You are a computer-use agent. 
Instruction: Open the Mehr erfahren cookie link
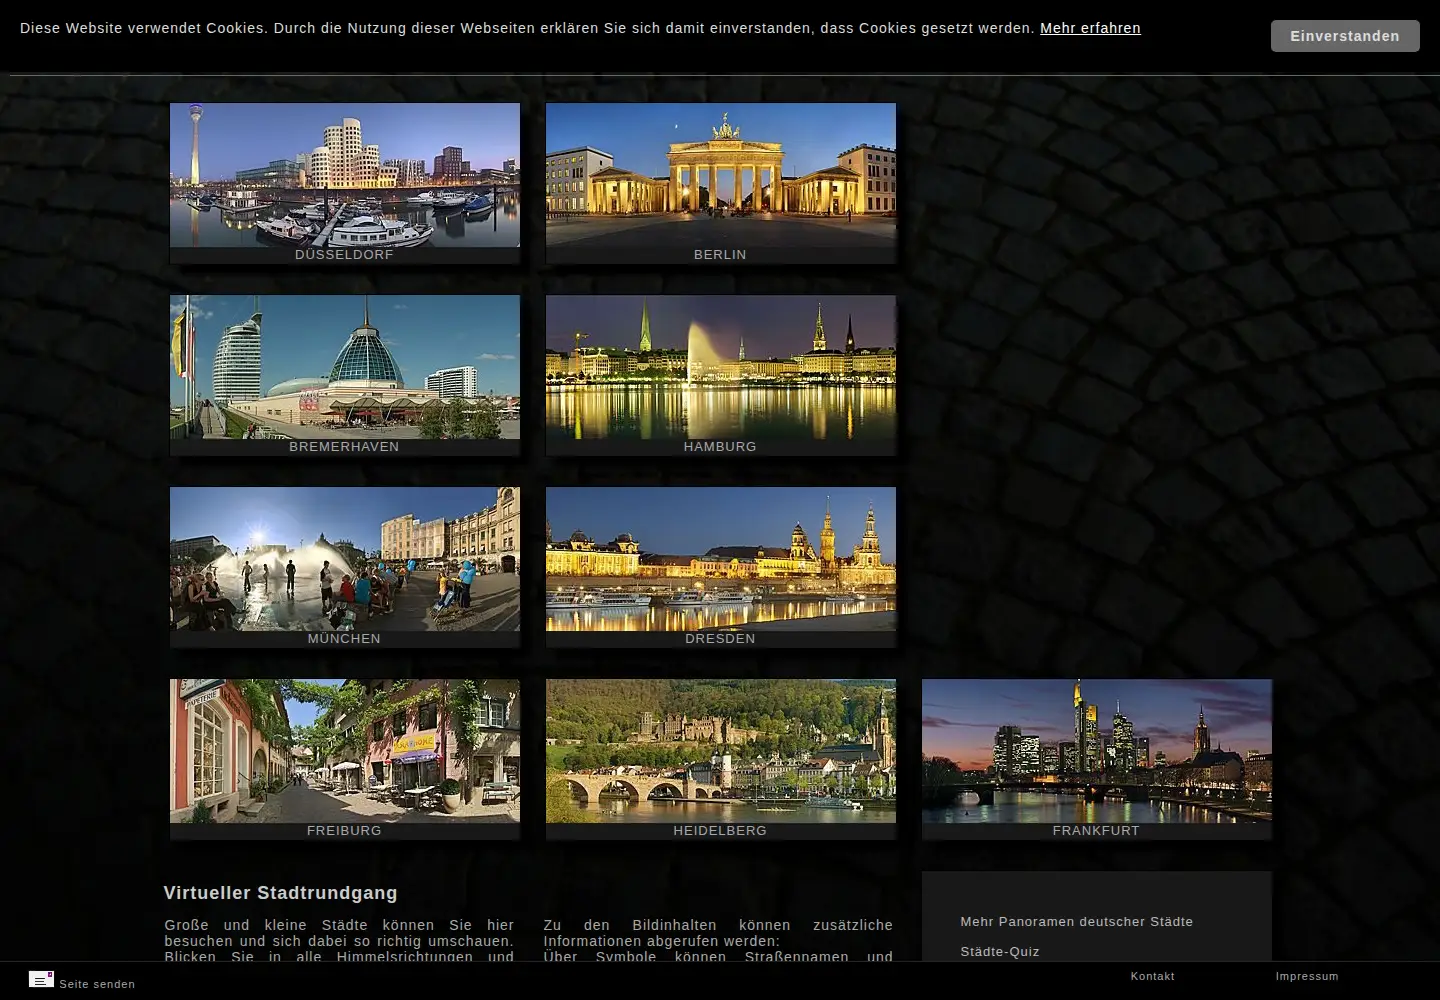1090,28
